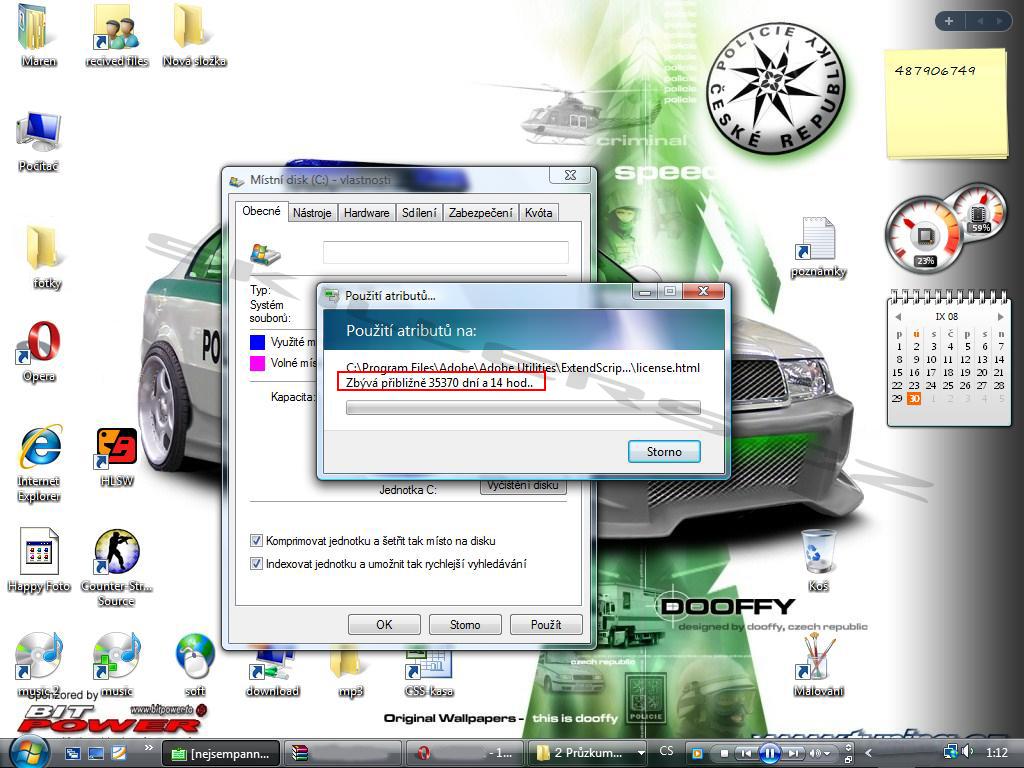Open the soft desktop icon

[x=195, y=664]
